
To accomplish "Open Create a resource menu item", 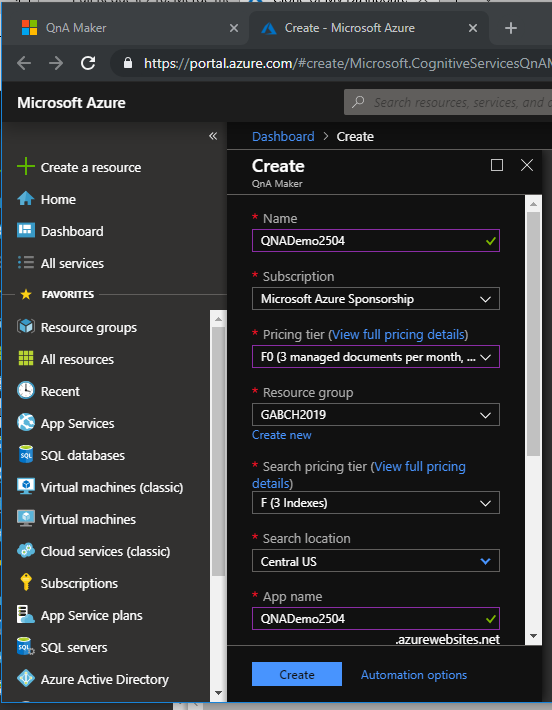I will click(91, 167).
